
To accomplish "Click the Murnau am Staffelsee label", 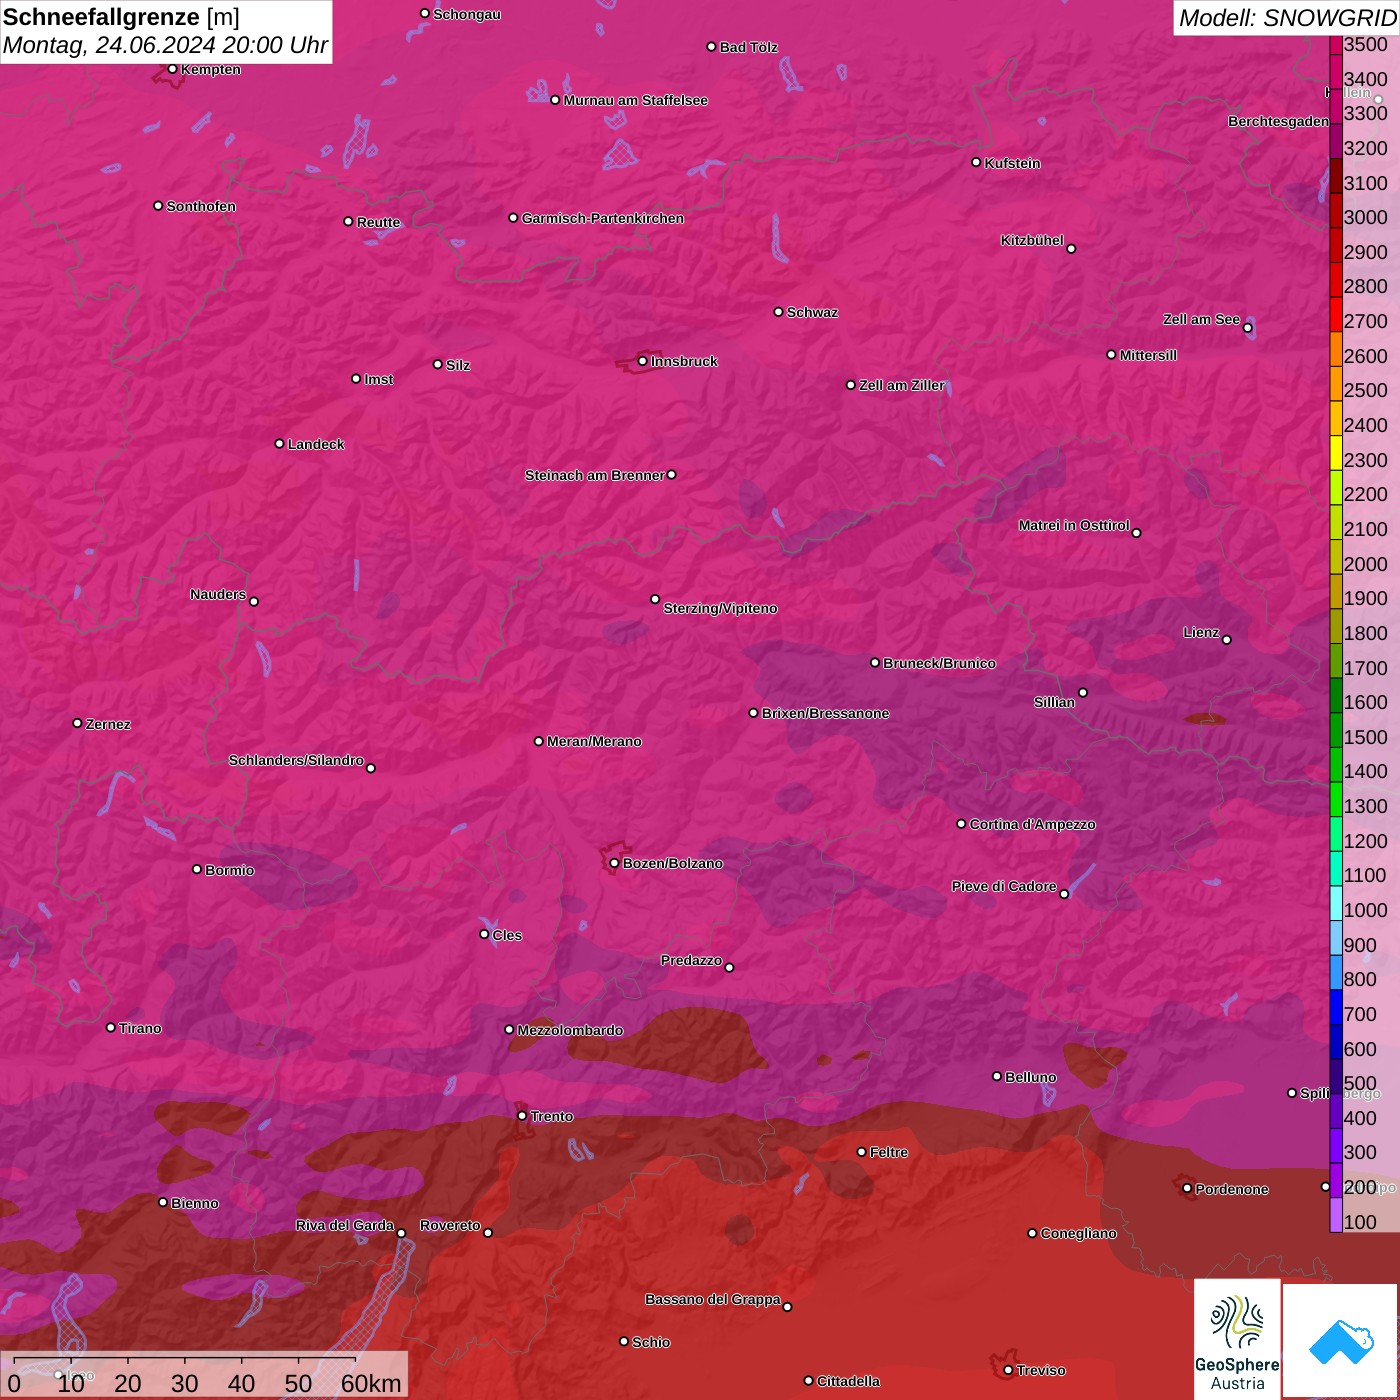I will click(636, 100).
